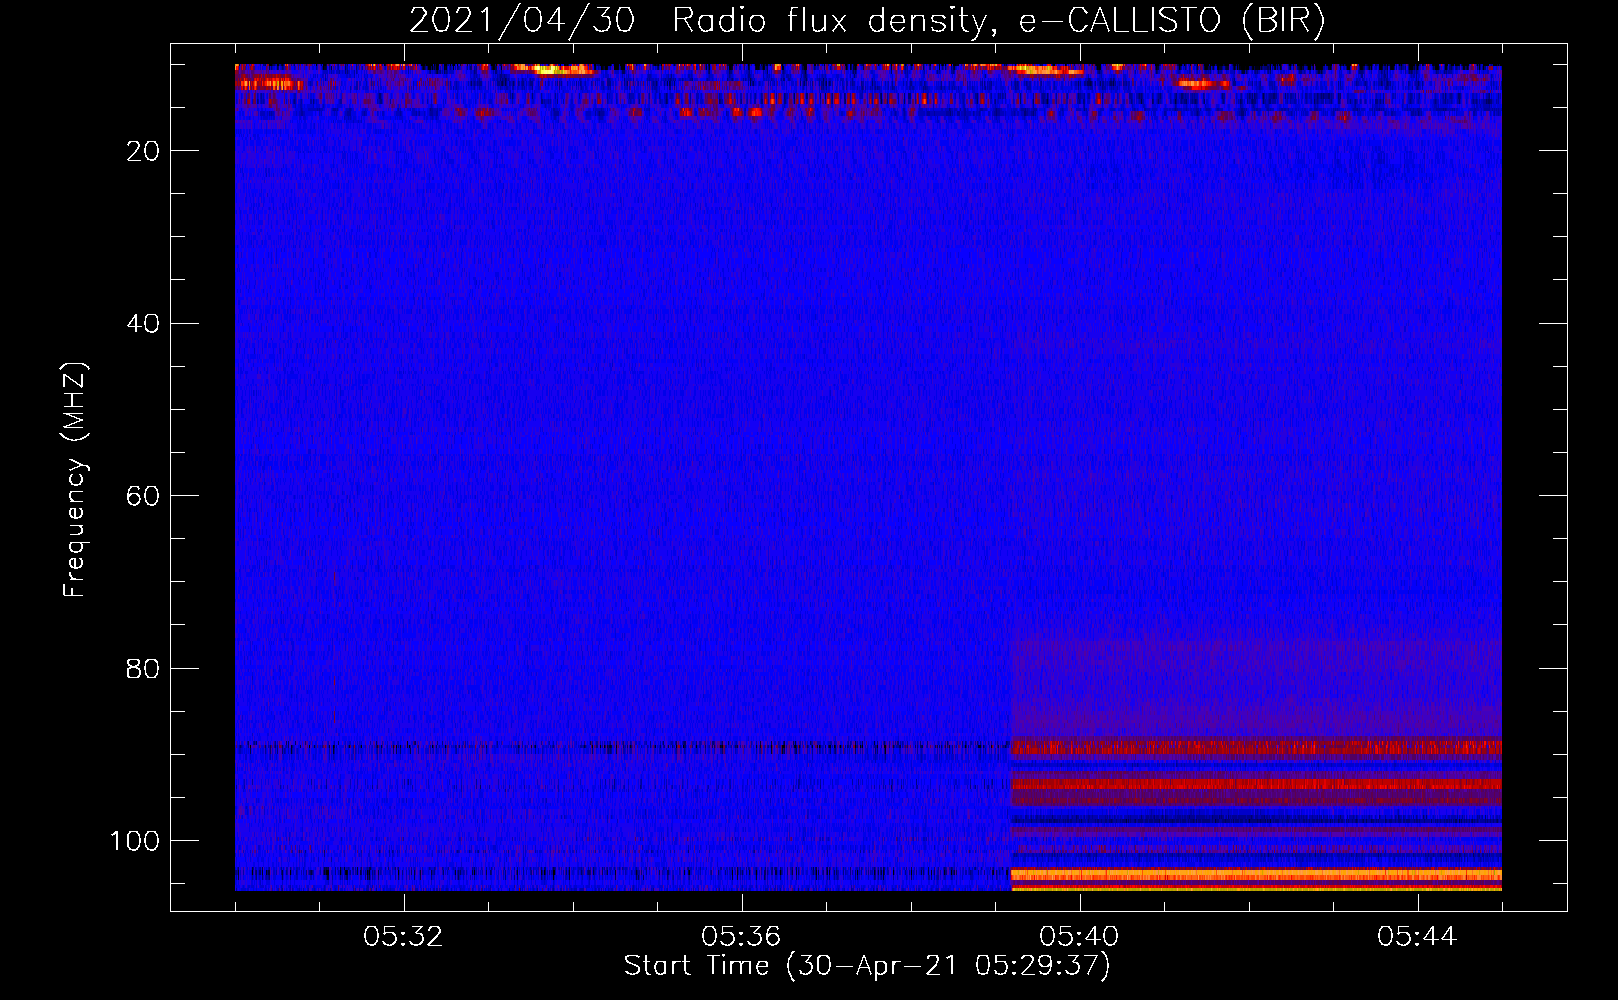Click the 20 frequency tick label
Screen dimensions: 1618x1000
144,151
